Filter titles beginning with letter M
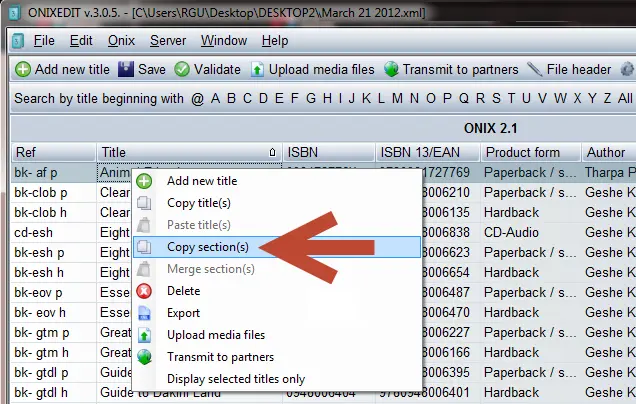 (x=398, y=99)
